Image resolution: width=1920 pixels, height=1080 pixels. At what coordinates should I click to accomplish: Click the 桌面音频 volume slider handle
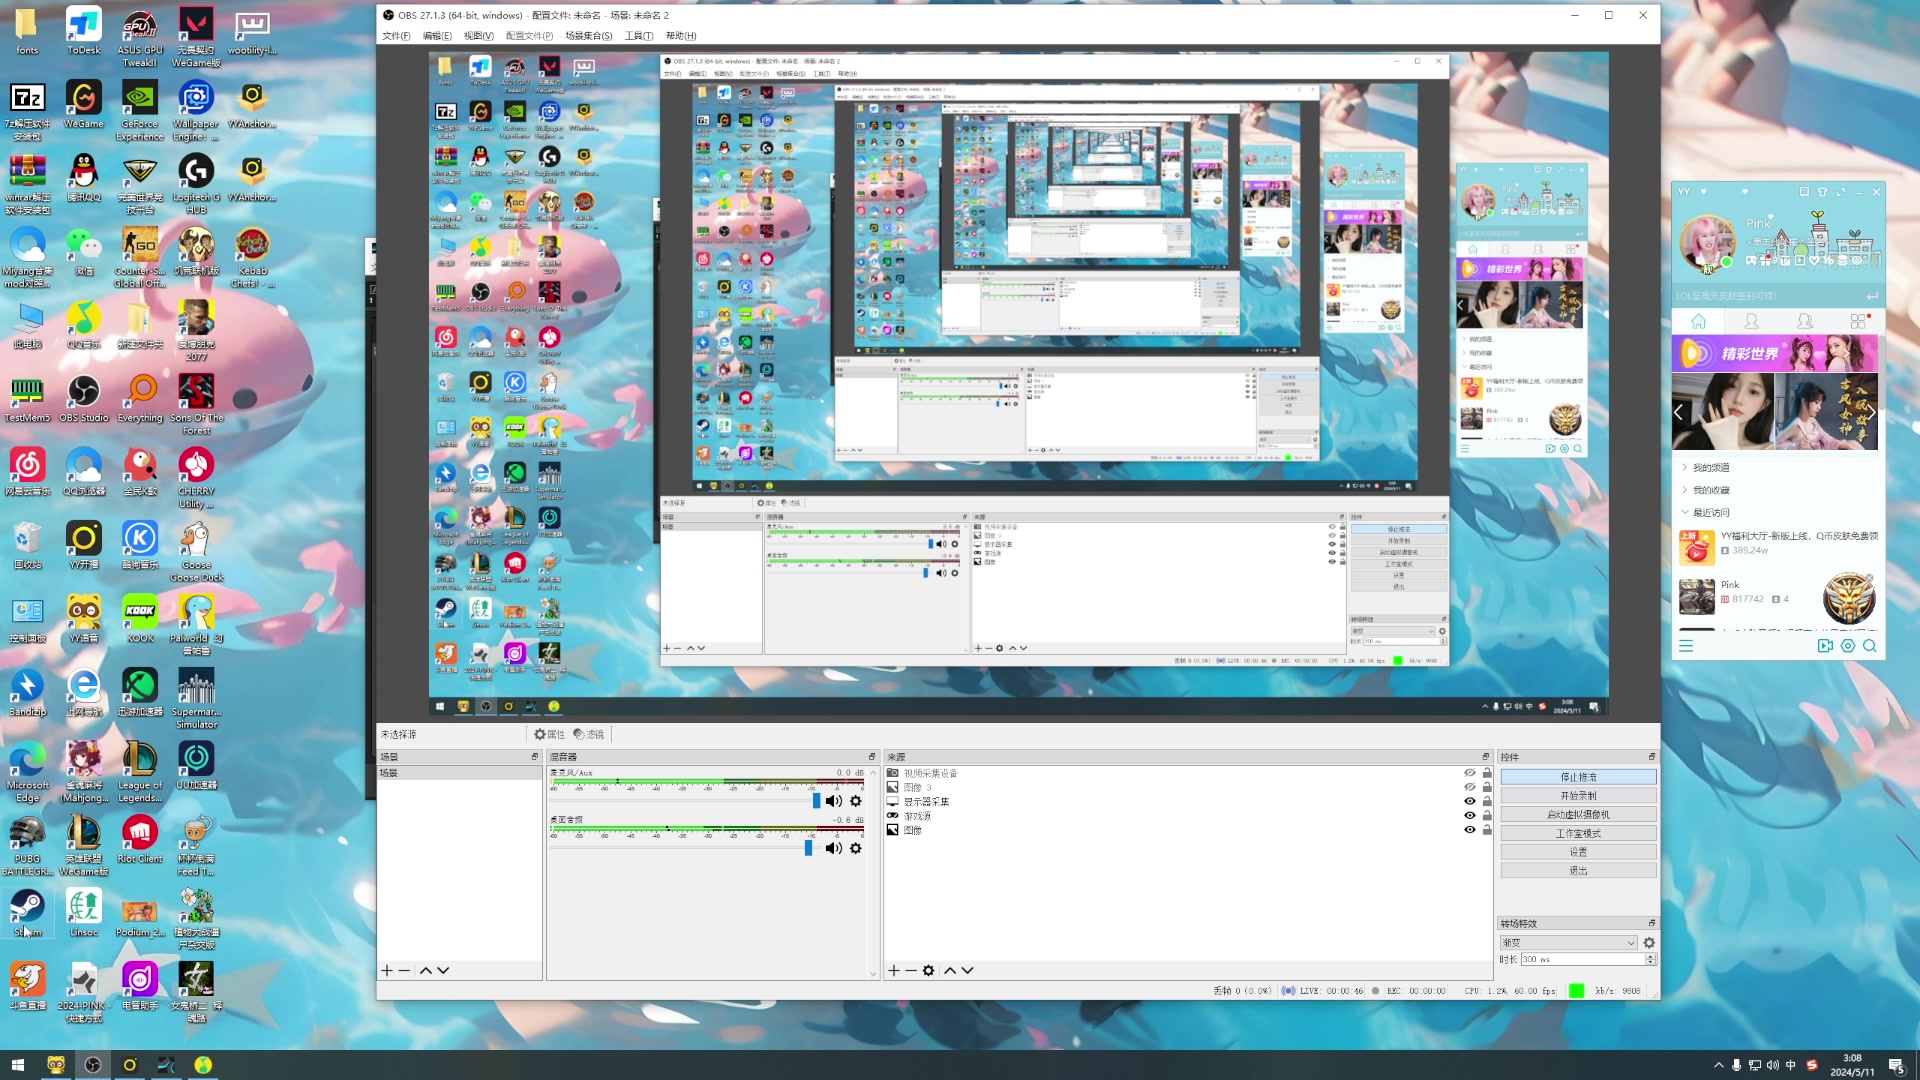808,848
